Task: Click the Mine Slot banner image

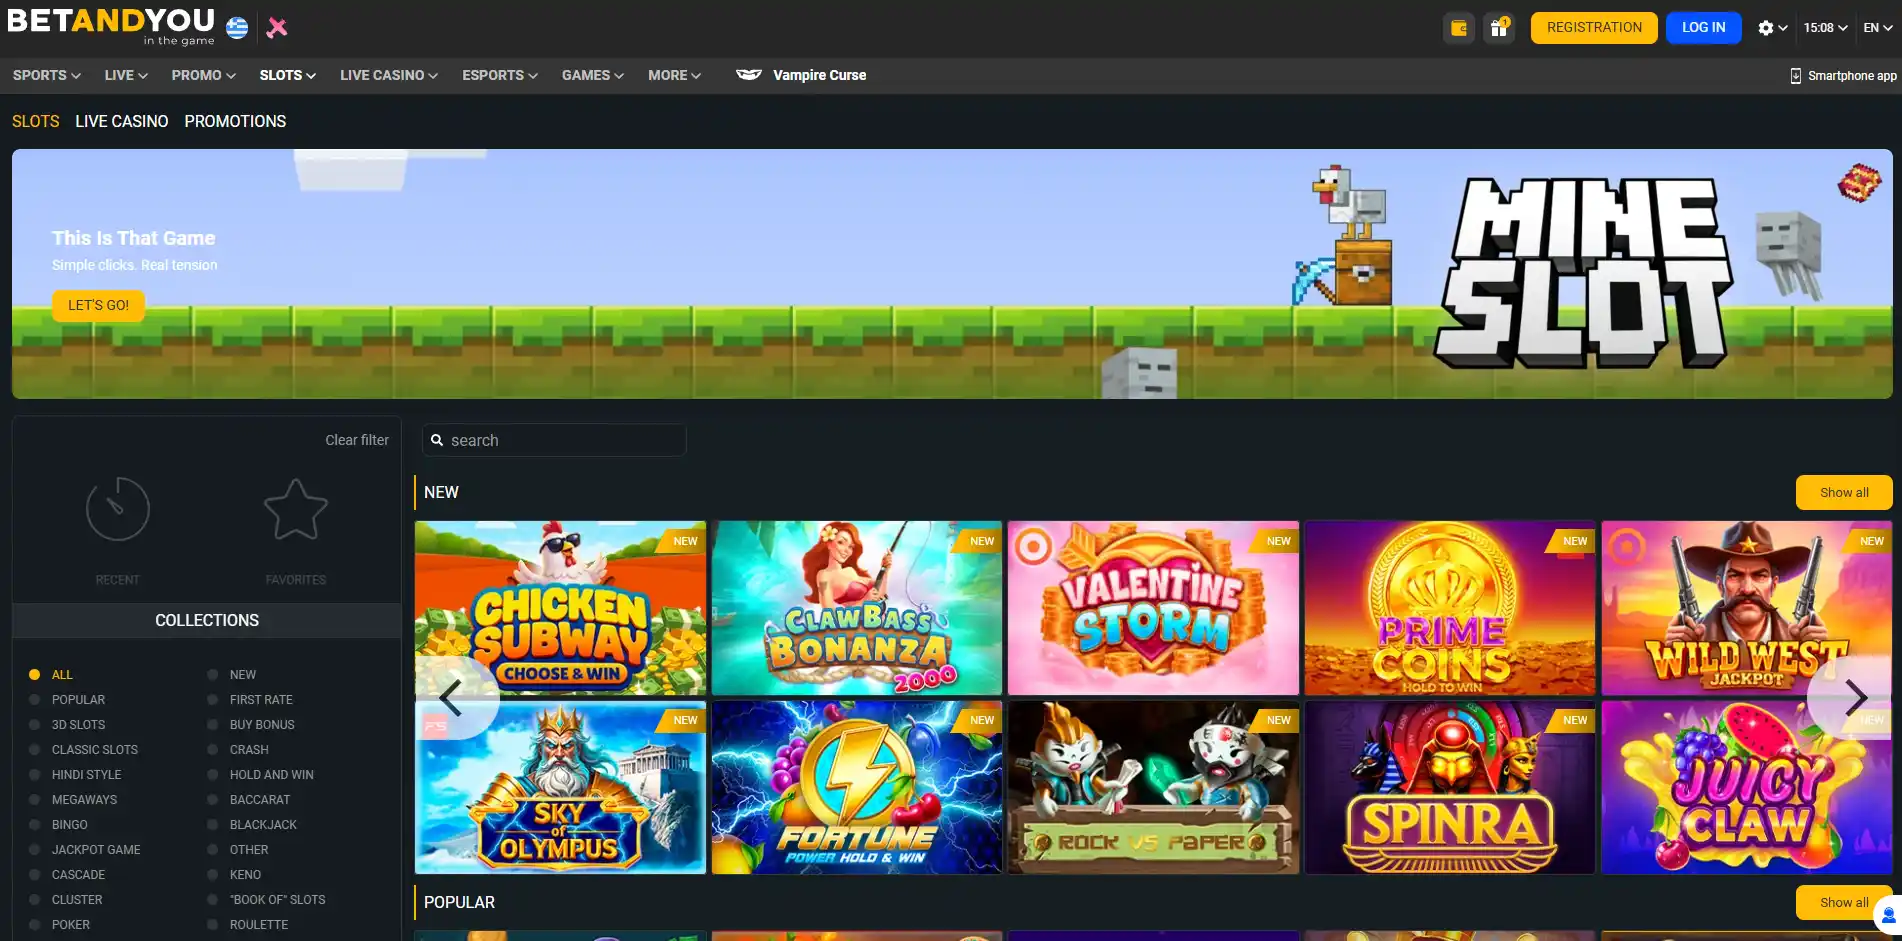Action: click(x=952, y=274)
